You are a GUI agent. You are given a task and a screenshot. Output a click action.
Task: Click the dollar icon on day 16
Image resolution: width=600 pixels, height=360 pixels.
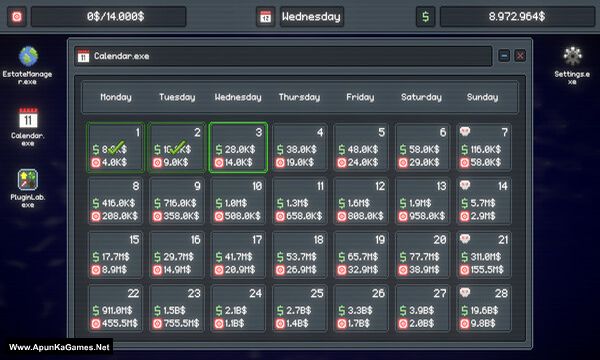tap(157, 257)
